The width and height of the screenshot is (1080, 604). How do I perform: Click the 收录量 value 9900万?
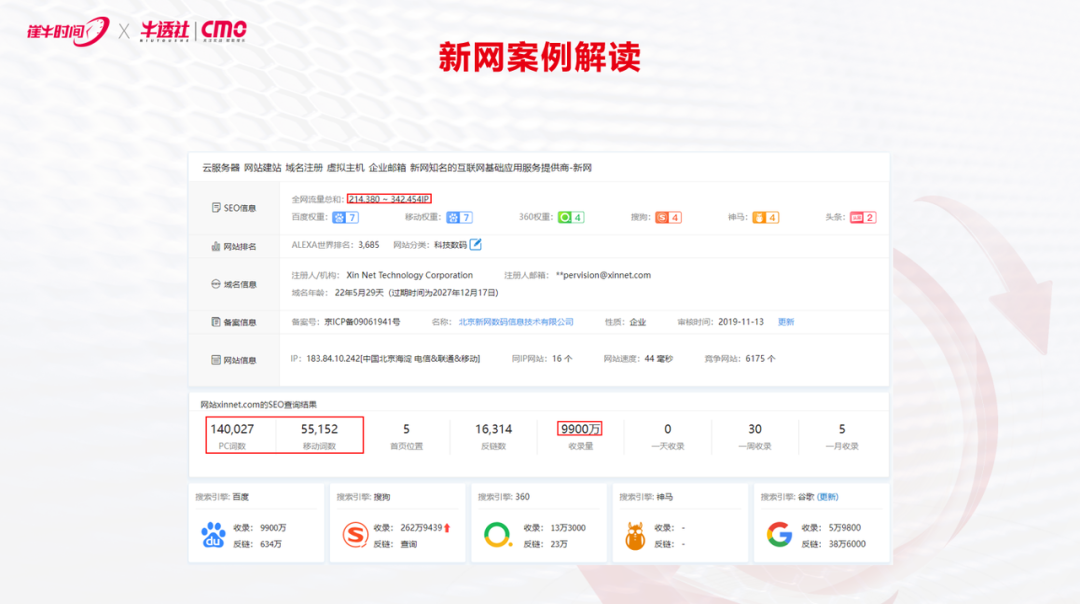[x=581, y=429]
